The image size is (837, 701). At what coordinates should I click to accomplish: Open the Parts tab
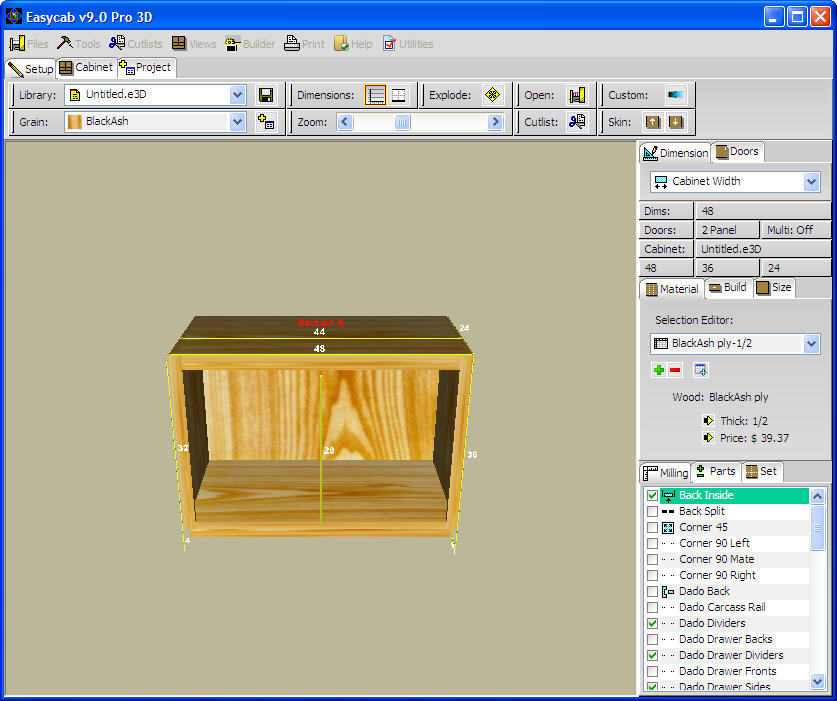716,472
